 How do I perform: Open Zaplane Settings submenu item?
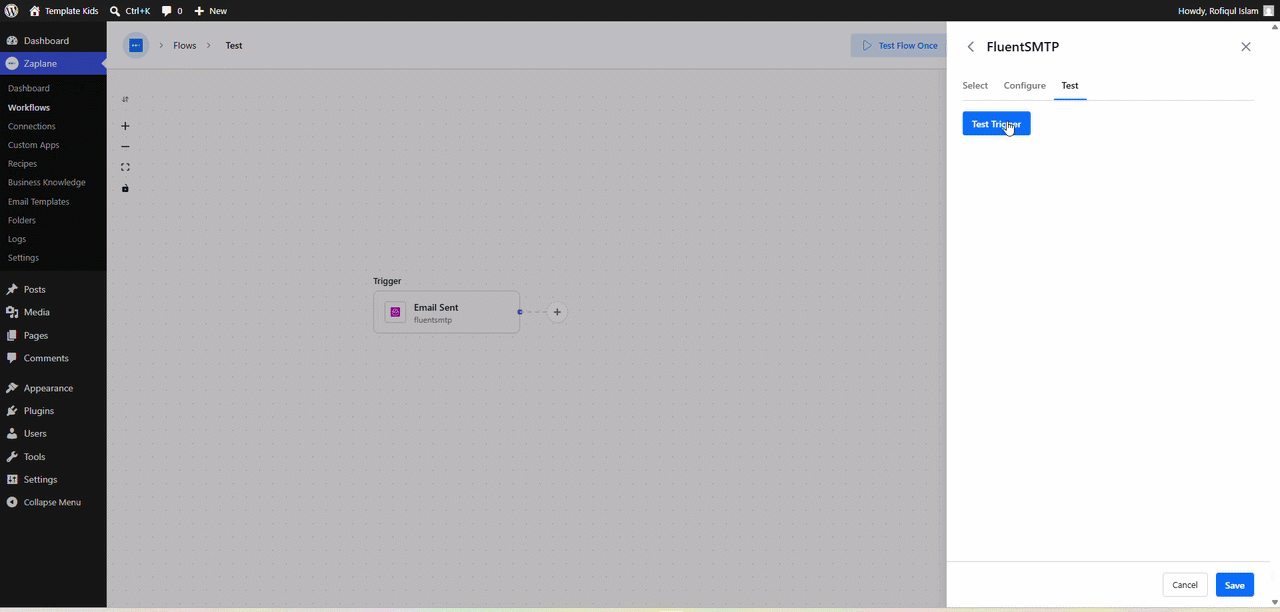tap(23, 257)
